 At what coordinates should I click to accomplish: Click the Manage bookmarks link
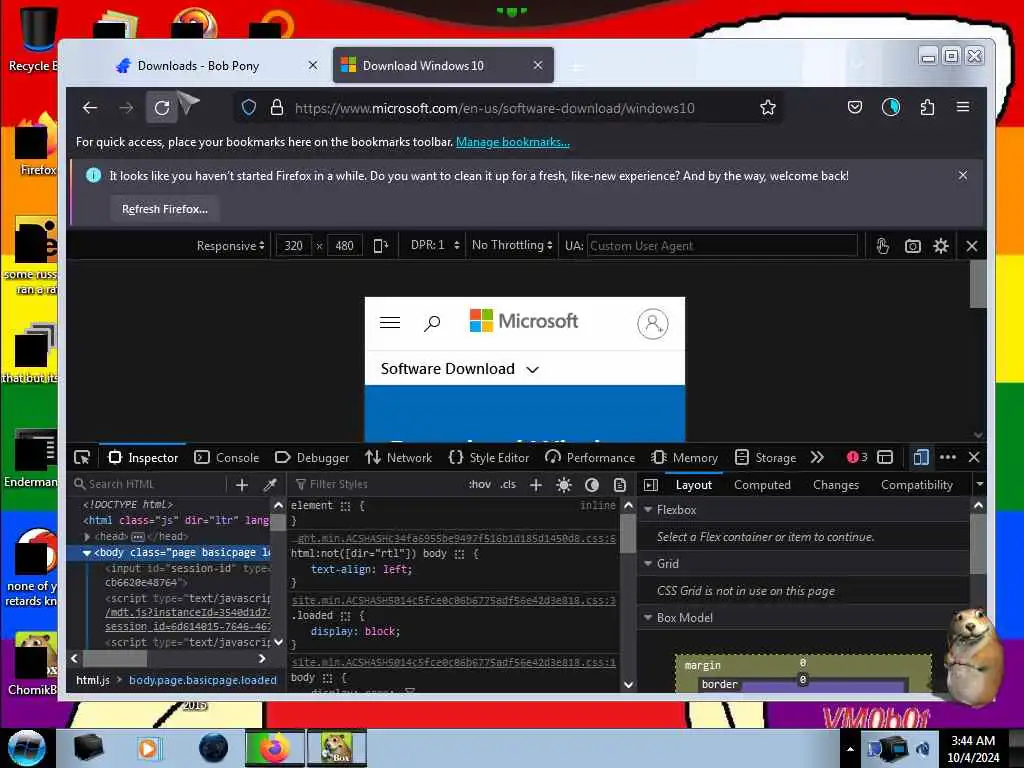point(513,142)
